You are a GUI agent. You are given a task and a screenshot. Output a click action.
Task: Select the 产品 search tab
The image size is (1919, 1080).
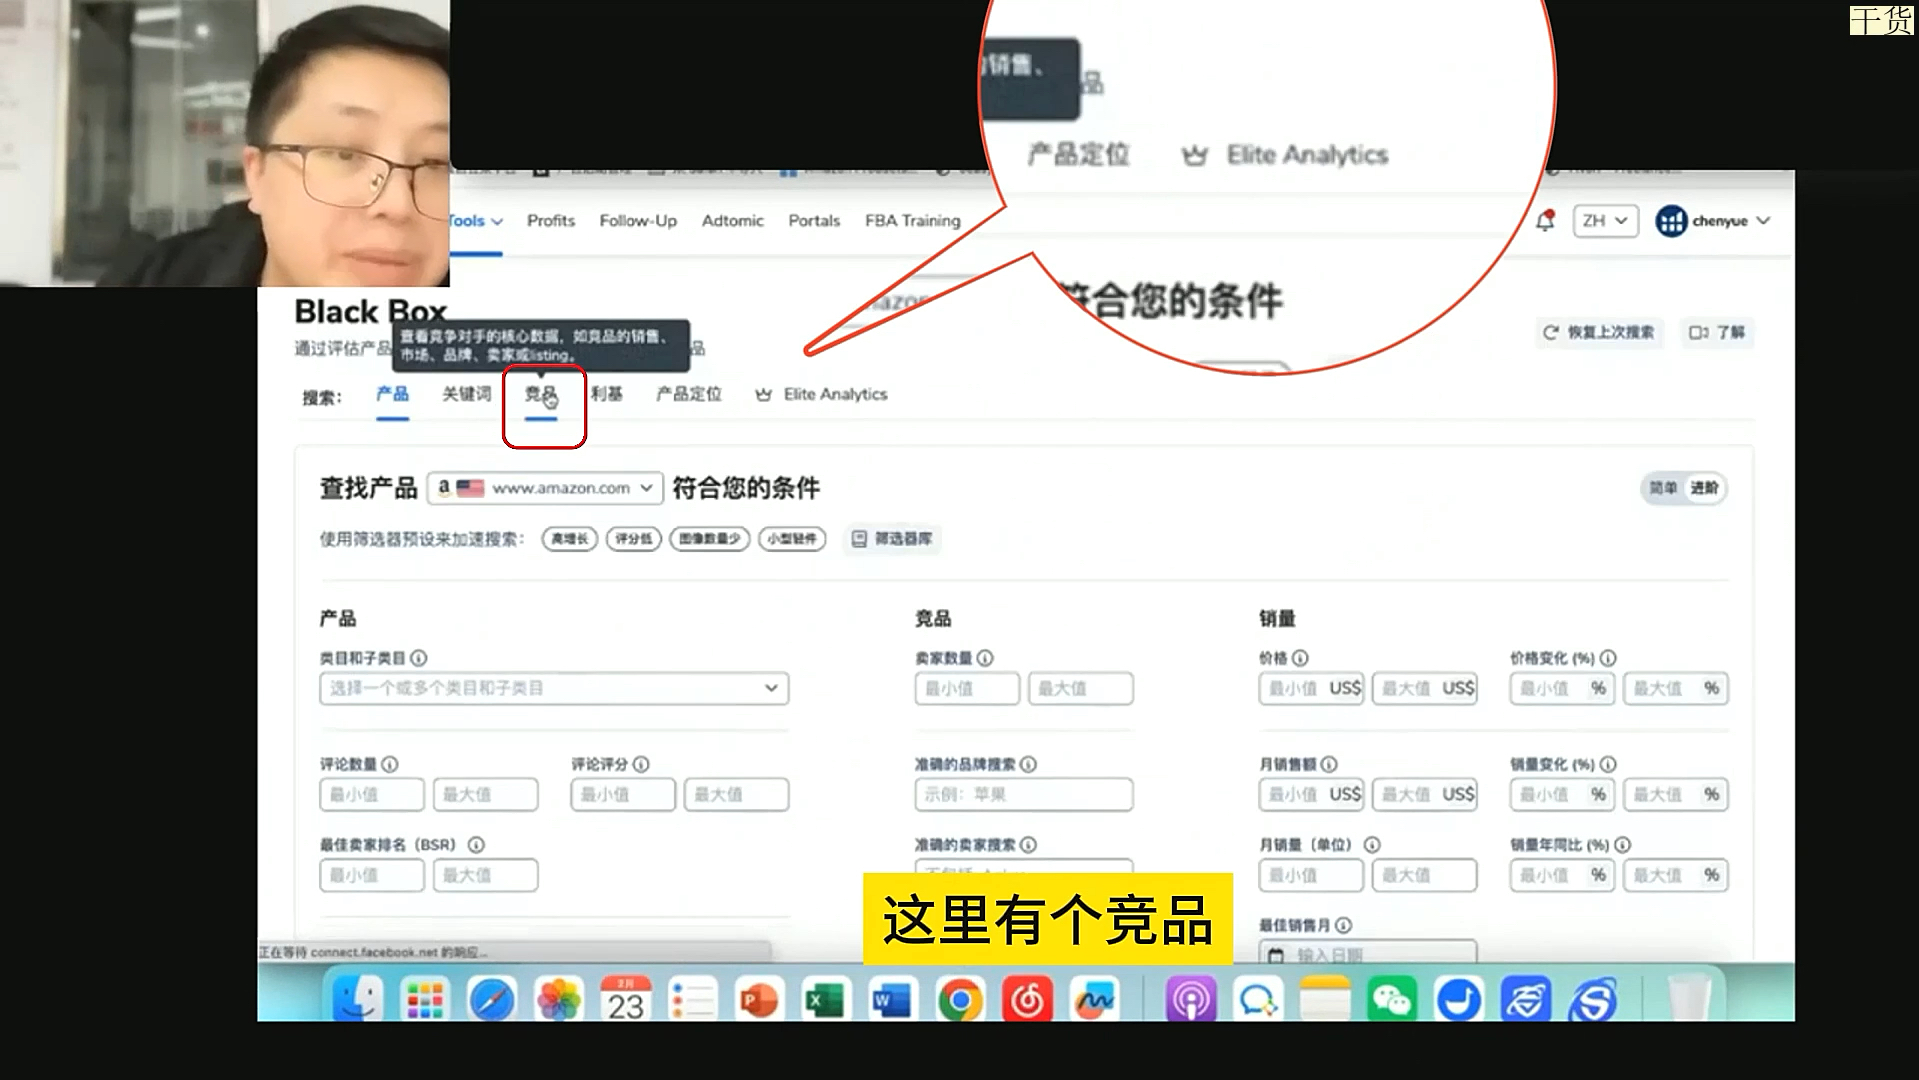click(x=392, y=395)
